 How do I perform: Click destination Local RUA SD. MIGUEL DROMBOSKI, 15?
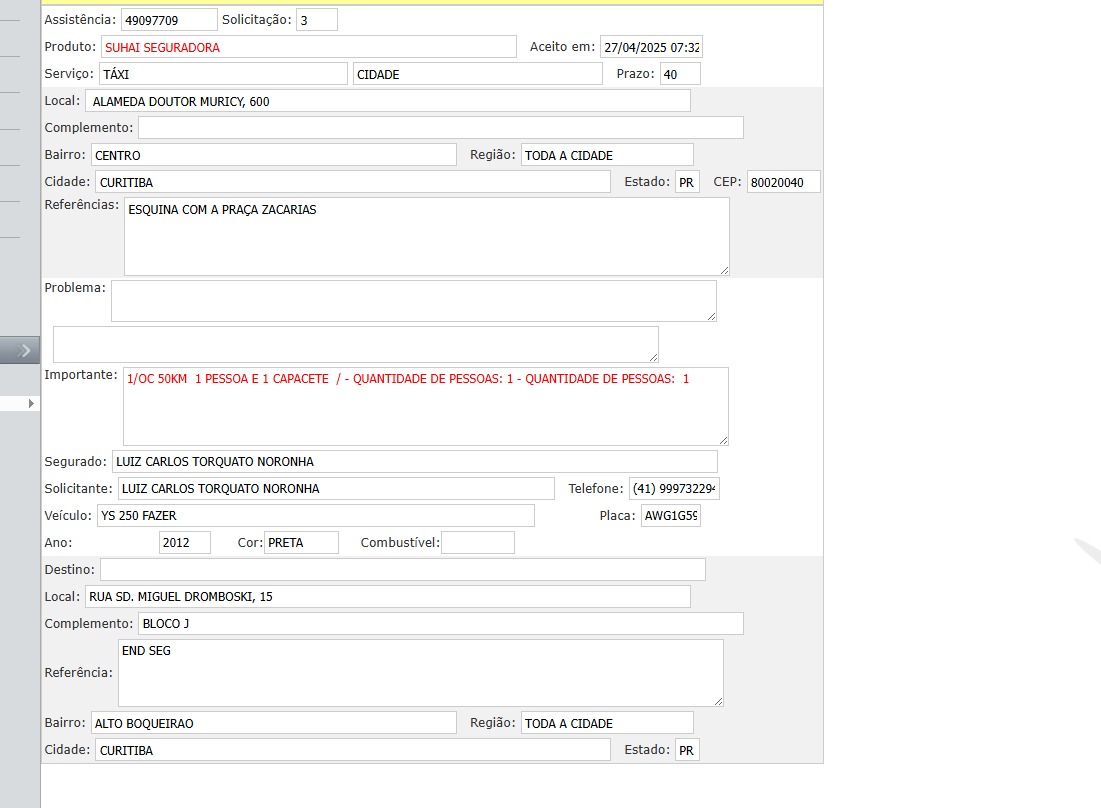(x=388, y=597)
